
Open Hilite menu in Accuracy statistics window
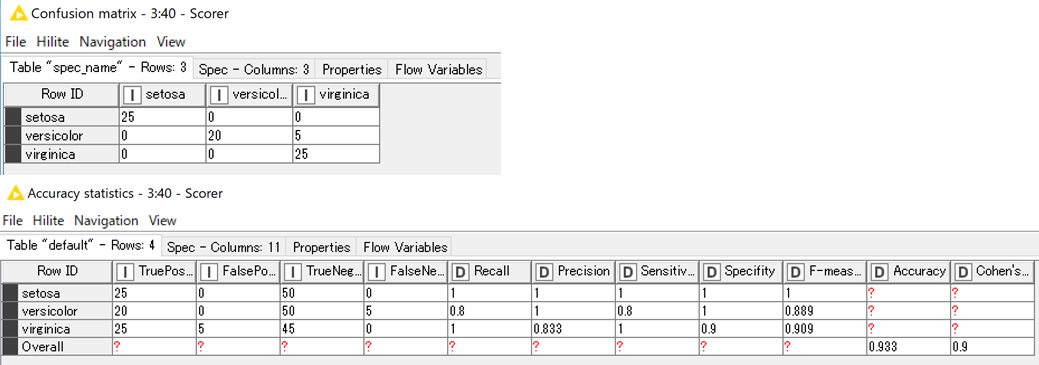pyautogui.click(x=48, y=221)
